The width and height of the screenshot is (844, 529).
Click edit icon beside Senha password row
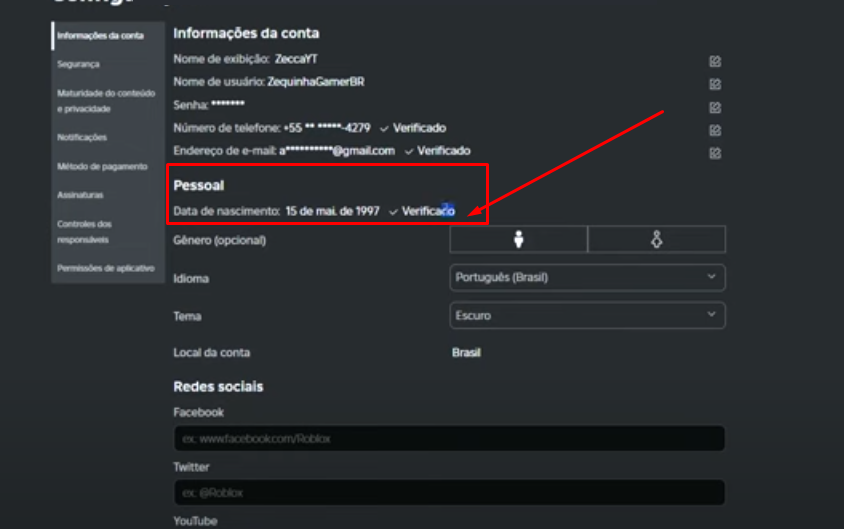(x=715, y=107)
